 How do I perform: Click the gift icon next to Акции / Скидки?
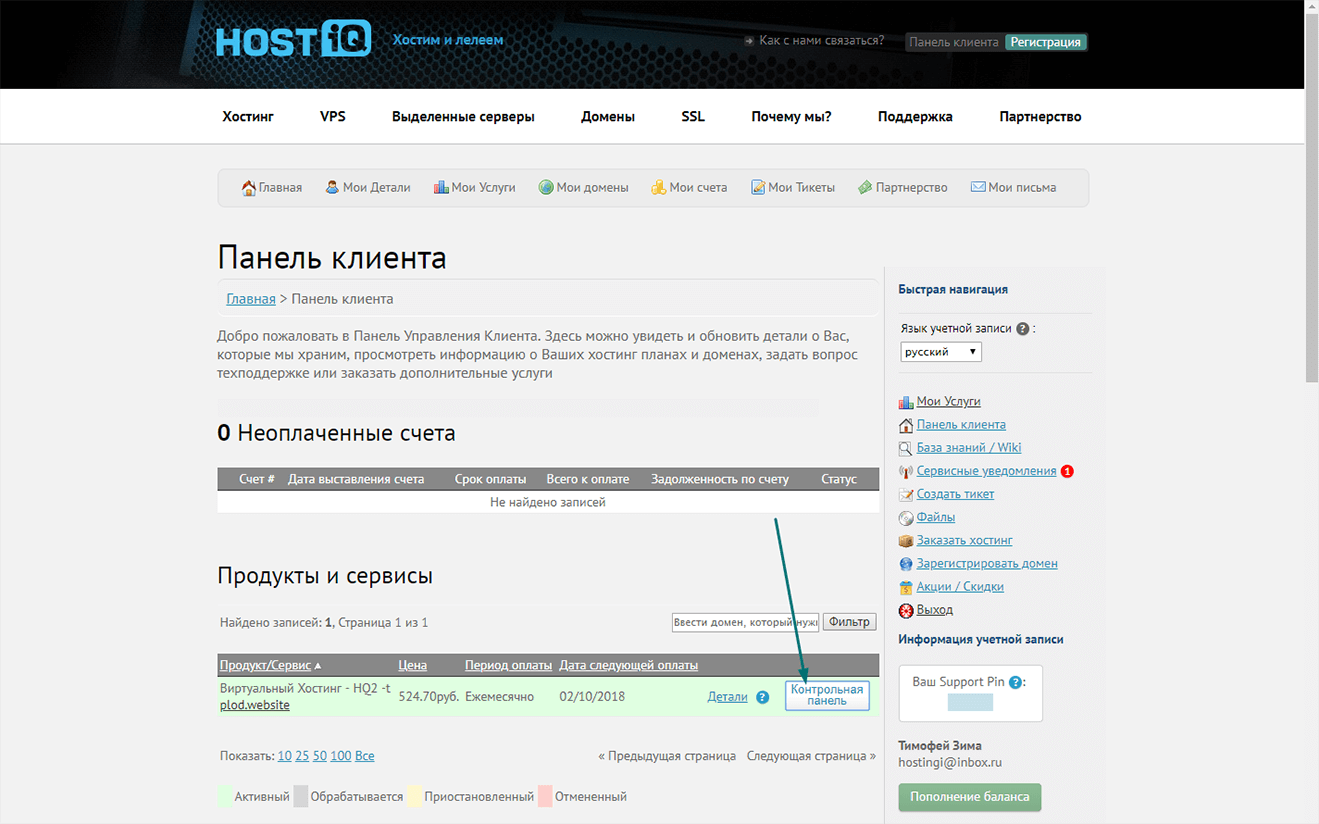(906, 587)
